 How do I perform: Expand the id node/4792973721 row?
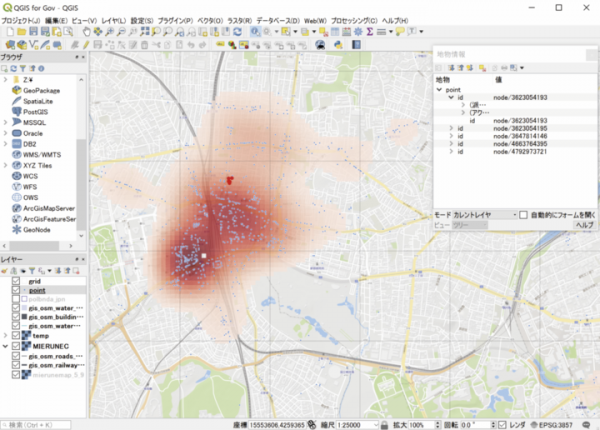point(452,152)
